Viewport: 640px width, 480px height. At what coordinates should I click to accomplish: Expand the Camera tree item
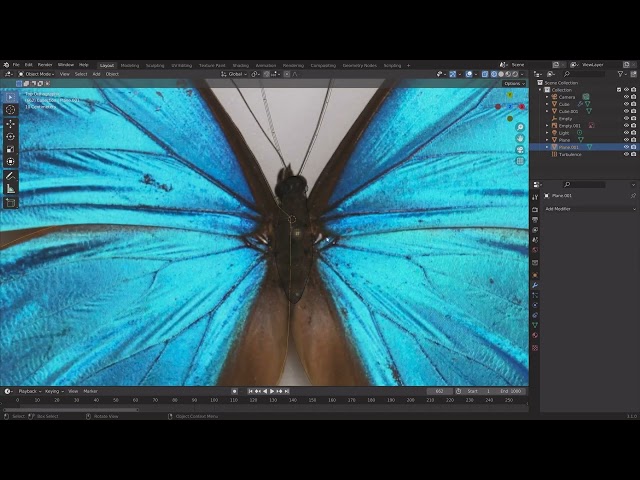[547, 97]
